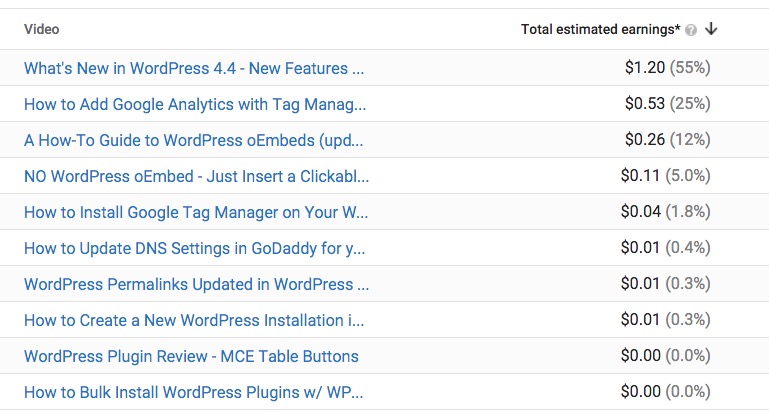Viewport: 769px width, 412px height.
Task: Select the $0.26 (12%) earnings value
Action: point(667,139)
